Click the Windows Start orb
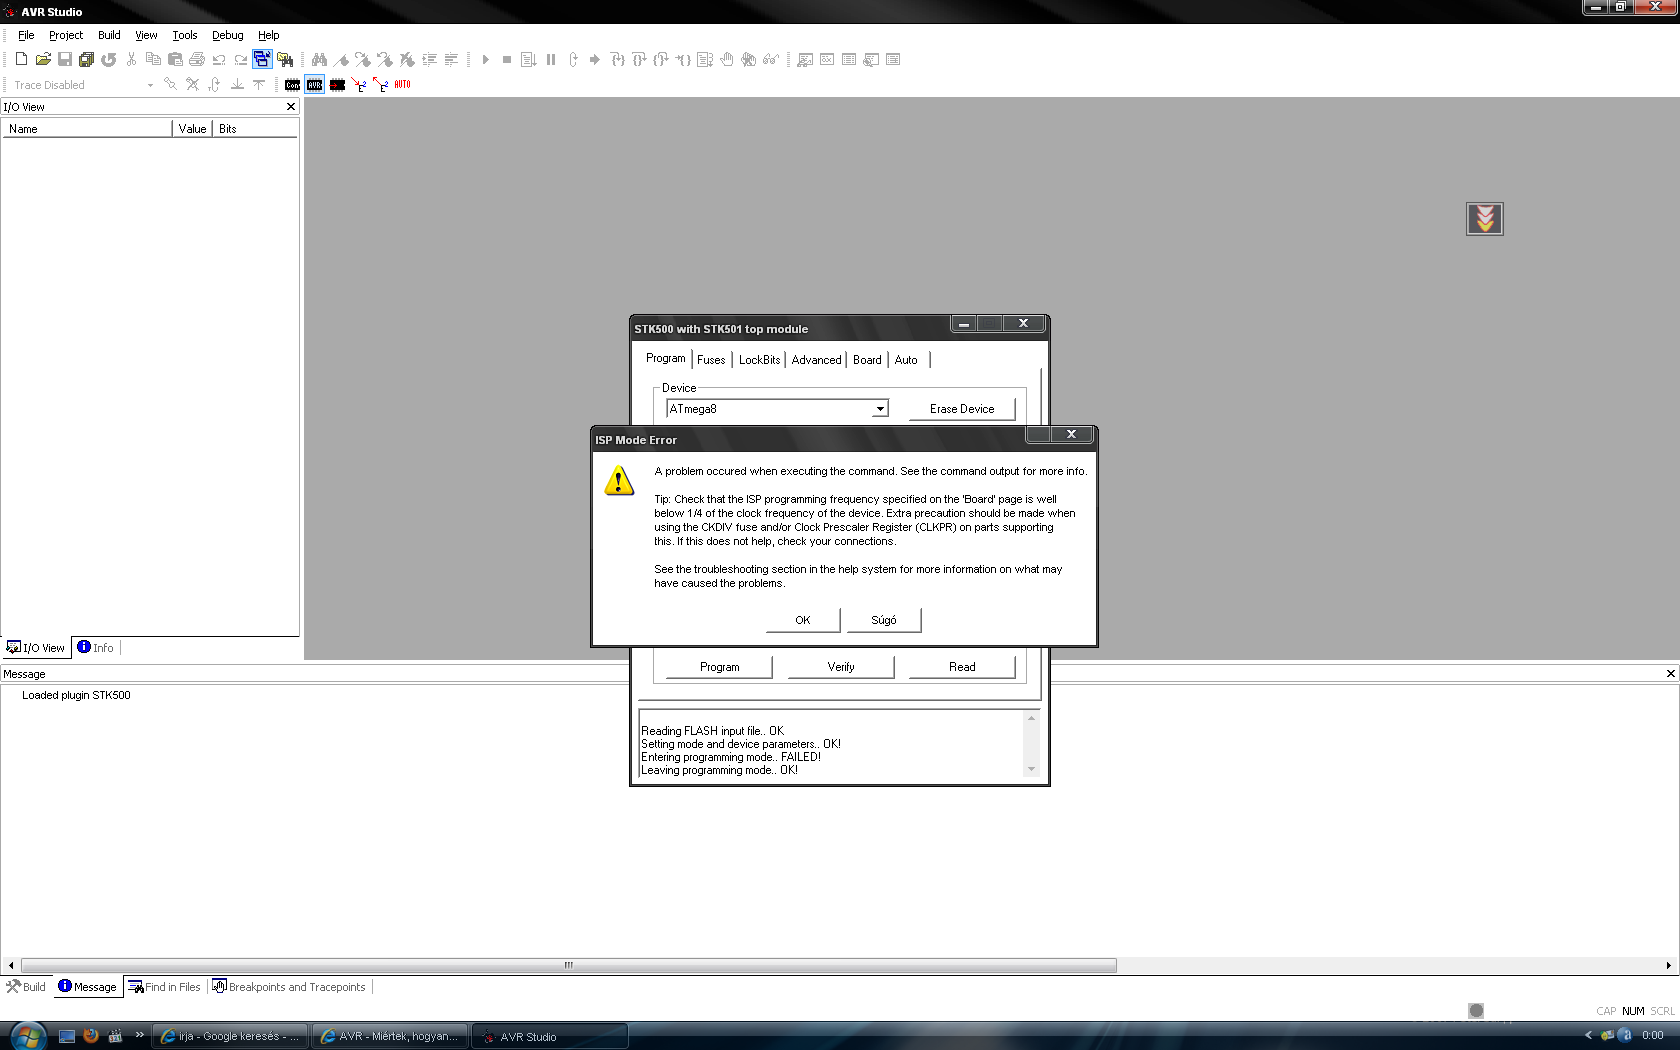This screenshot has width=1680, height=1050. click(27, 1036)
